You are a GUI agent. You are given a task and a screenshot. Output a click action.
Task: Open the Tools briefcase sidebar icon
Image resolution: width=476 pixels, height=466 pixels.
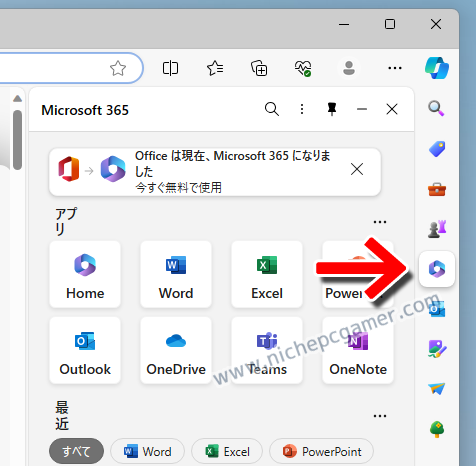[437, 190]
